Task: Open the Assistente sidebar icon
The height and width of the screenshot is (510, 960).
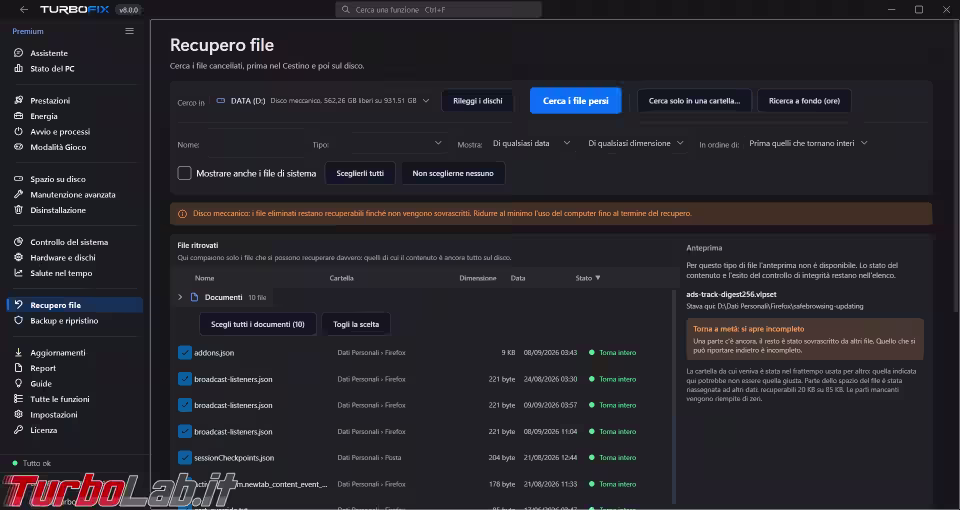Action: 18,53
